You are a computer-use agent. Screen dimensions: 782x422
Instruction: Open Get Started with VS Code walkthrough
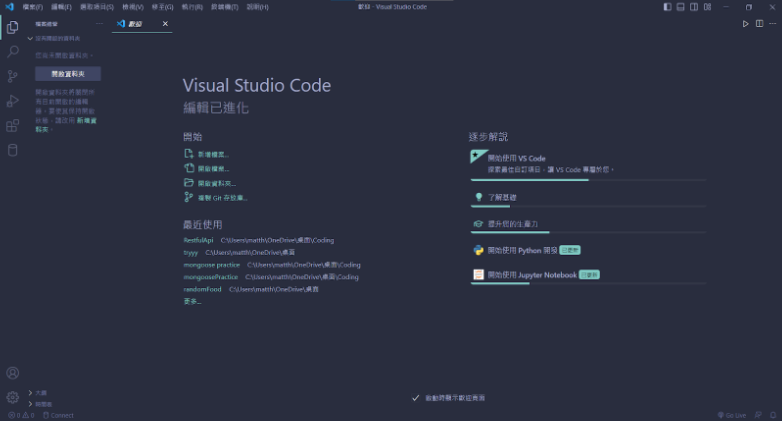[x=588, y=164]
